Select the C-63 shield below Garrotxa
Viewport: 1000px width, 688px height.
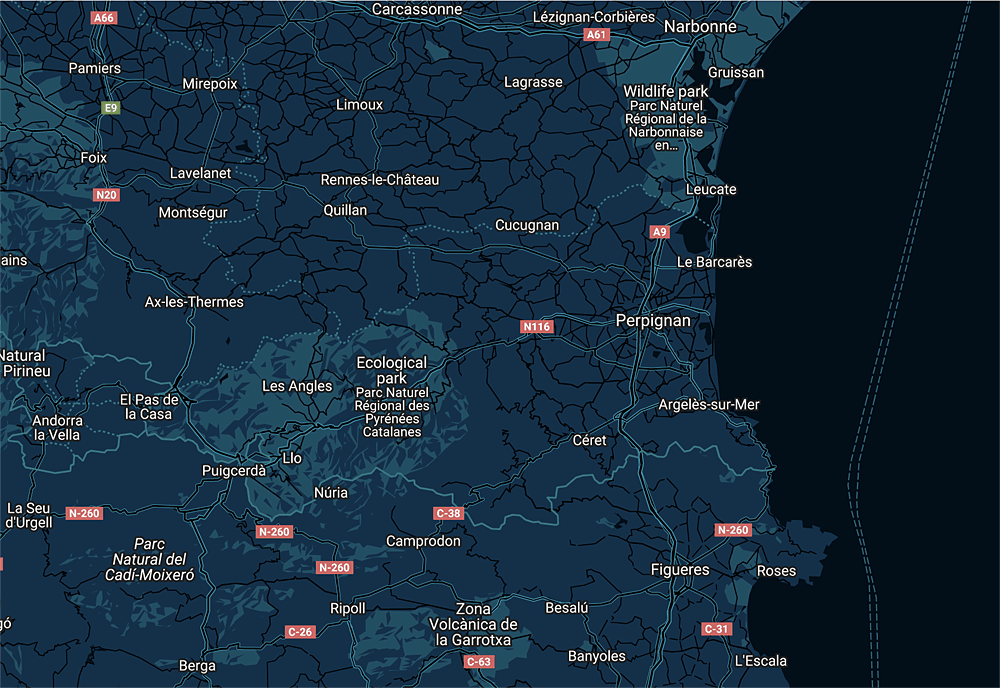click(479, 661)
